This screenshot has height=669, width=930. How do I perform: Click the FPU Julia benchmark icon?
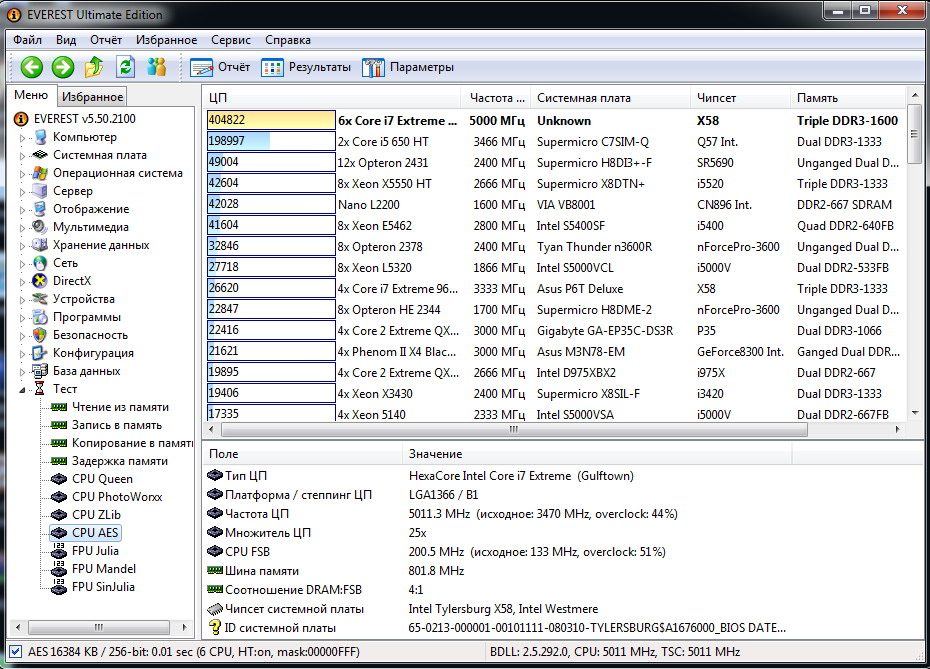(59, 551)
